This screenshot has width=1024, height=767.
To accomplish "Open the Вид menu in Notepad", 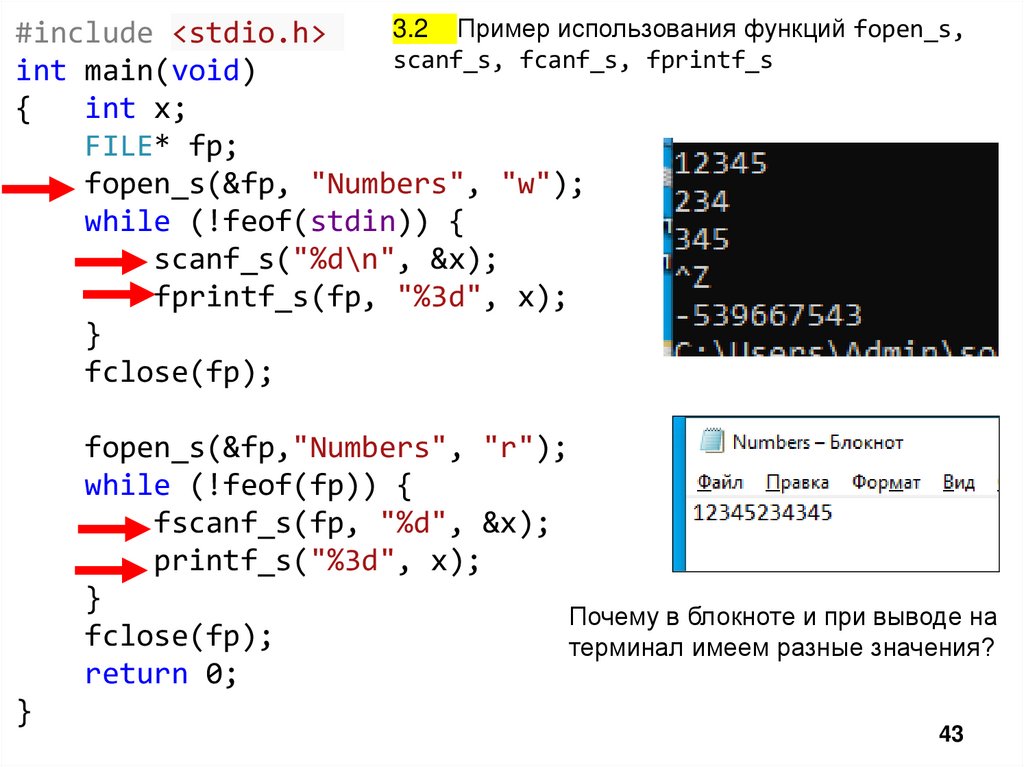I will pos(958,482).
